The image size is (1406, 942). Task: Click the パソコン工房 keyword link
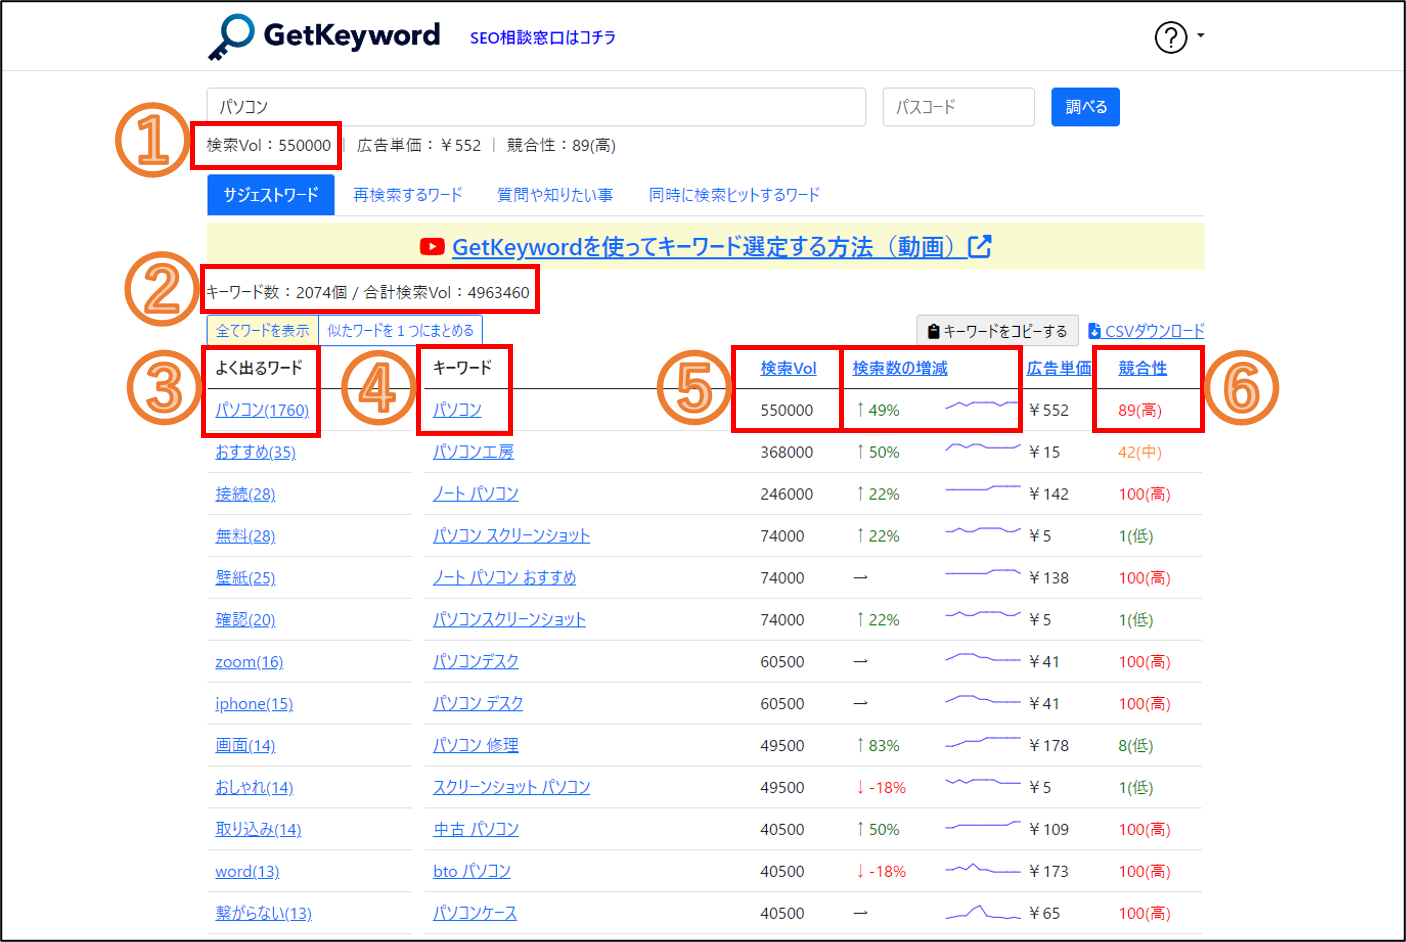pyautogui.click(x=473, y=452)
